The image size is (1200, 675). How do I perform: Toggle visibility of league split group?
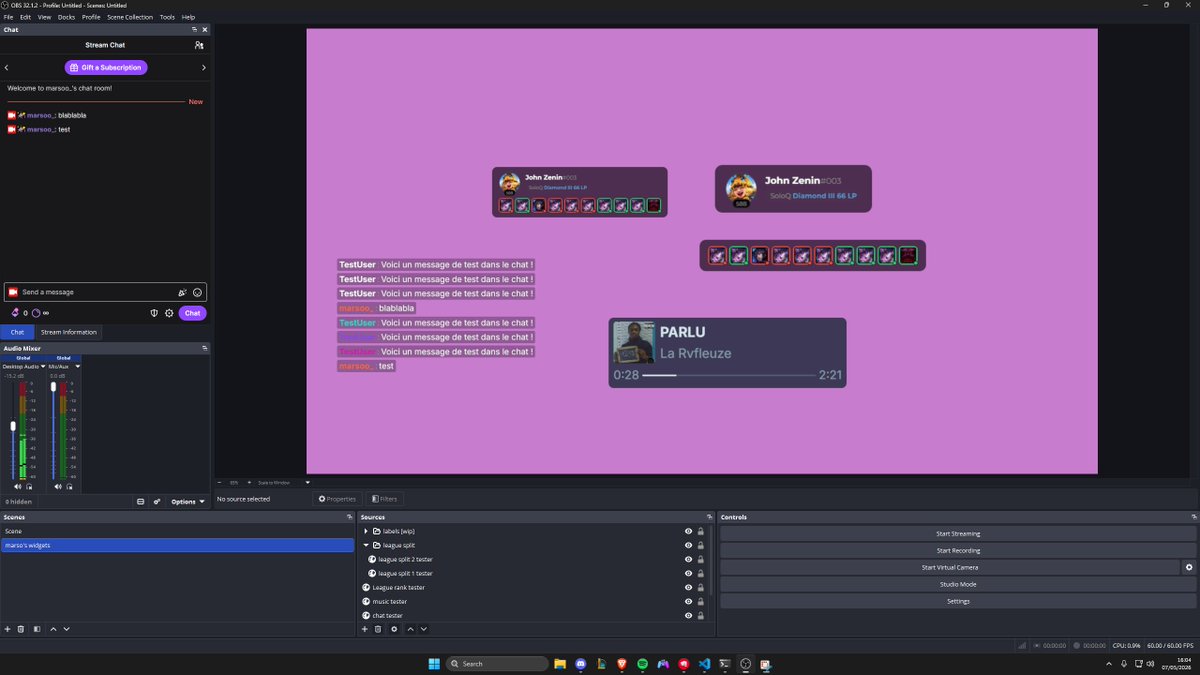[688, 545]
